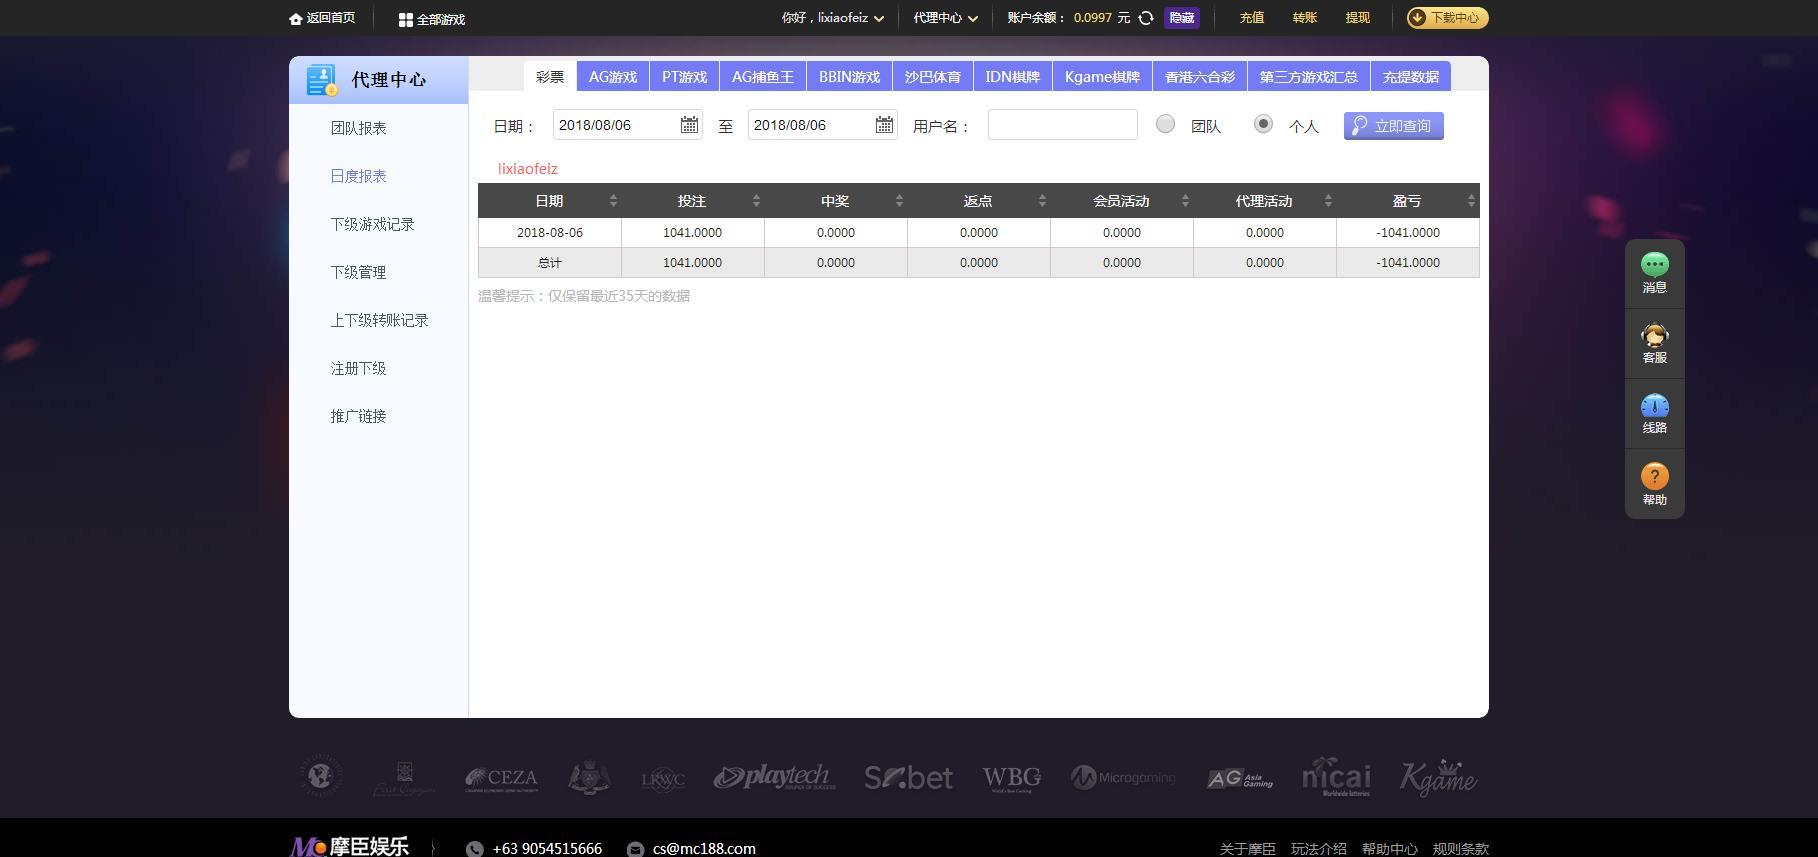Switch to the 彩票 tab
The width and height of the screenshot is (1818, 857).
click(x=550, y=77)
